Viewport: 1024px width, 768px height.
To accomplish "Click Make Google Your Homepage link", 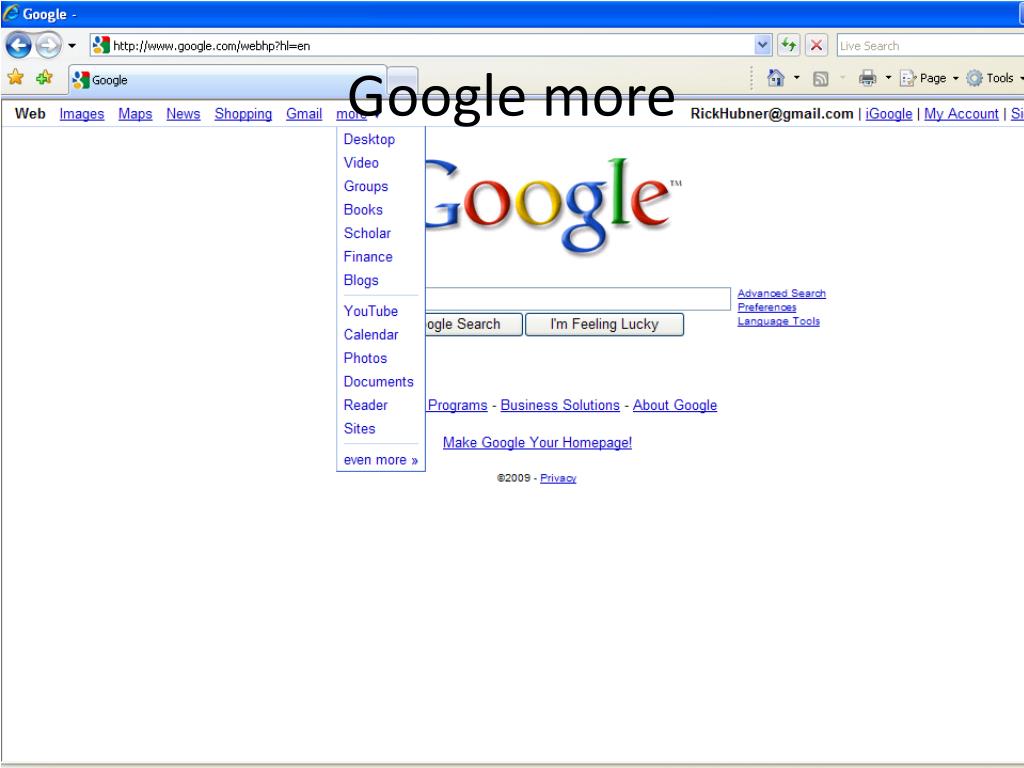I will pyautogui.click(x=537, y=442).
